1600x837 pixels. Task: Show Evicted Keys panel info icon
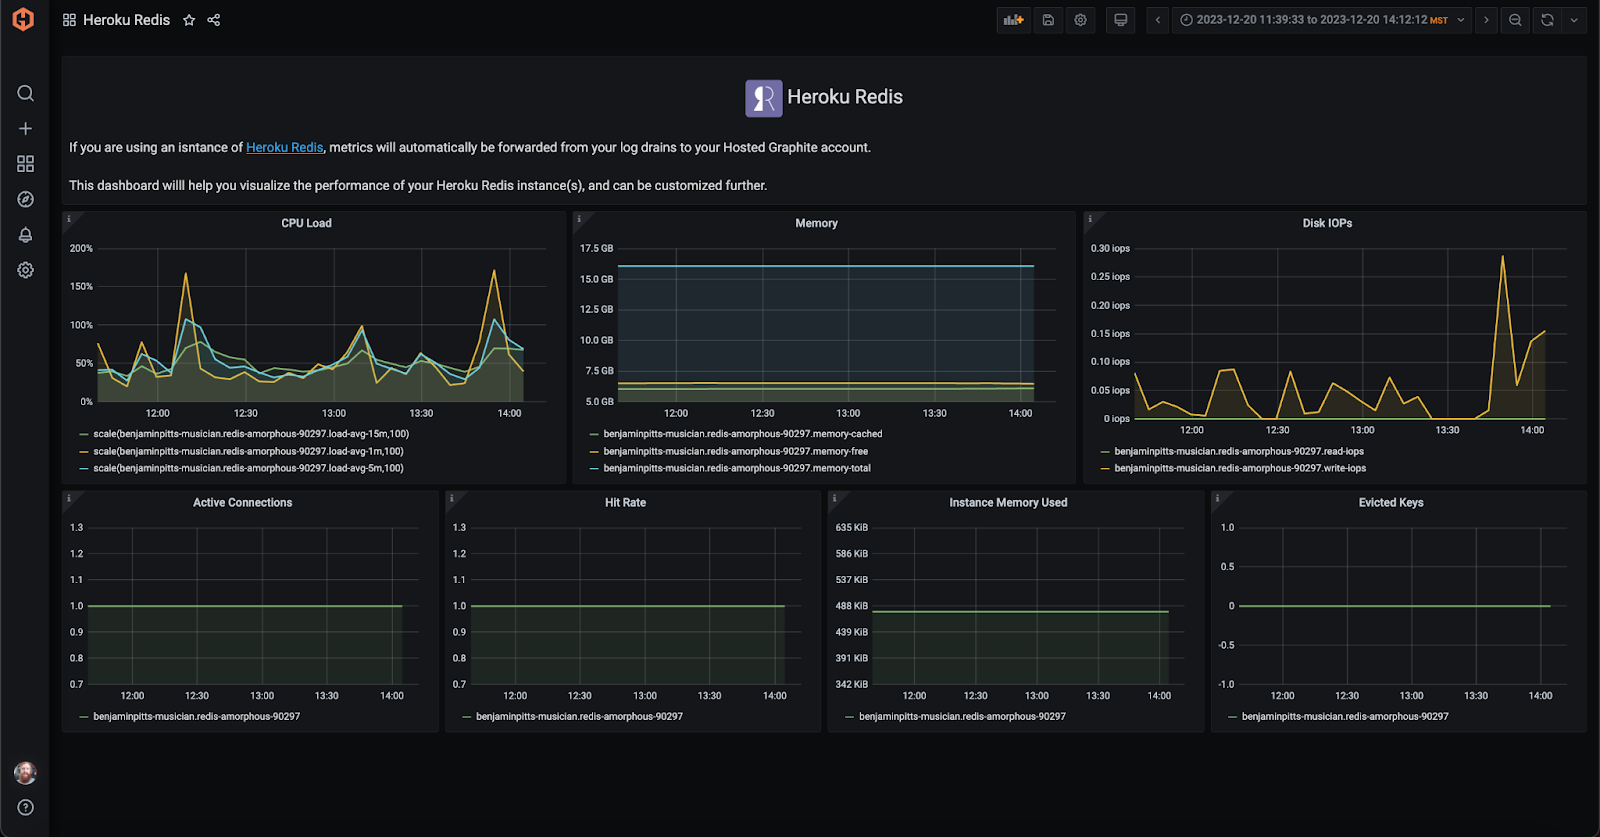coord(1217,497)
